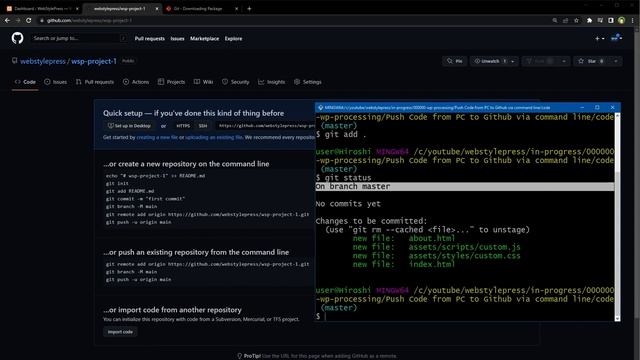Viewport: 640px width, 360px height.
Task: Open the media control icon in browser toolbar
Action: tap(600, 20)
